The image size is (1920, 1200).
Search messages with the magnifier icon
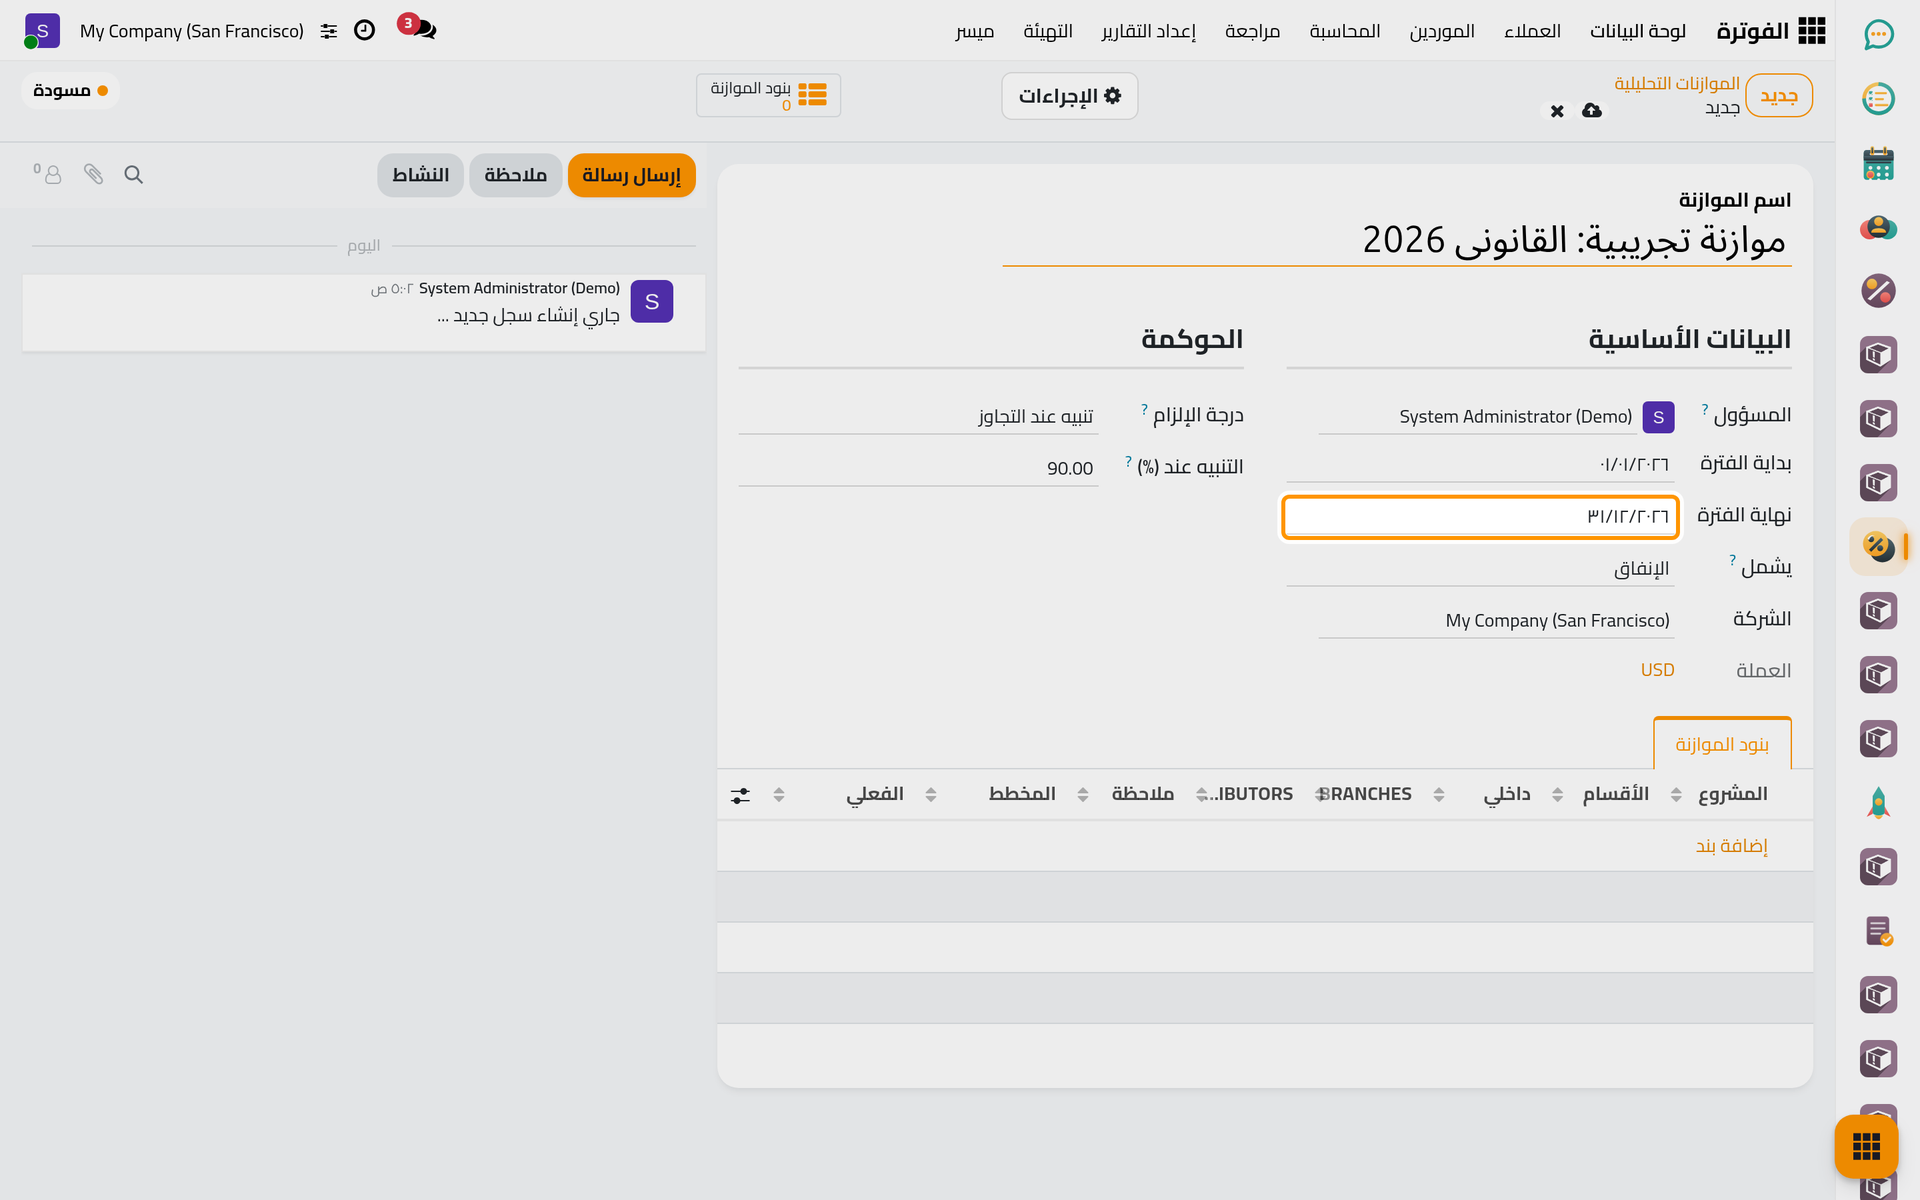pos(133,175)
